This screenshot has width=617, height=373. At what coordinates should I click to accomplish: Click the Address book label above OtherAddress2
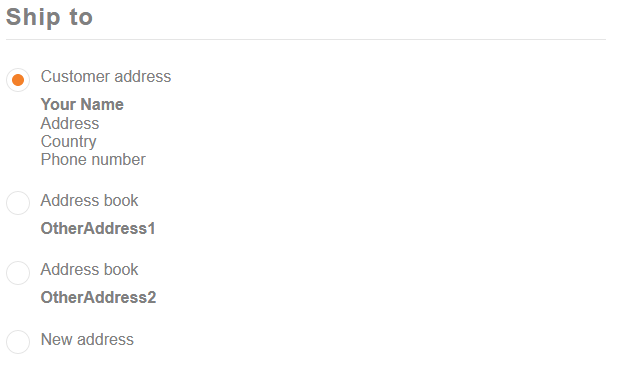point(89,270)
